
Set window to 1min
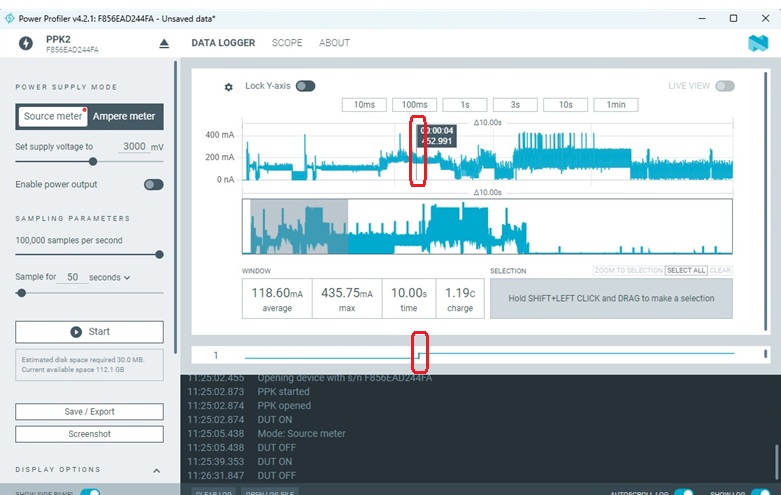616,105
